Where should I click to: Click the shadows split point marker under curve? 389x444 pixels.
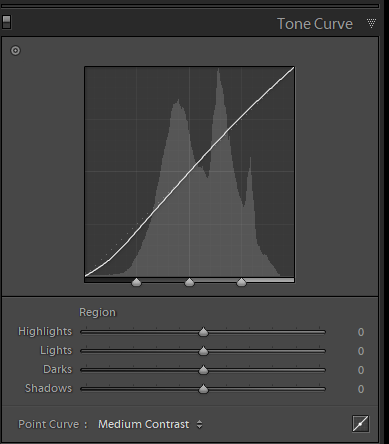pyautogui.click(x=136, y=282)
